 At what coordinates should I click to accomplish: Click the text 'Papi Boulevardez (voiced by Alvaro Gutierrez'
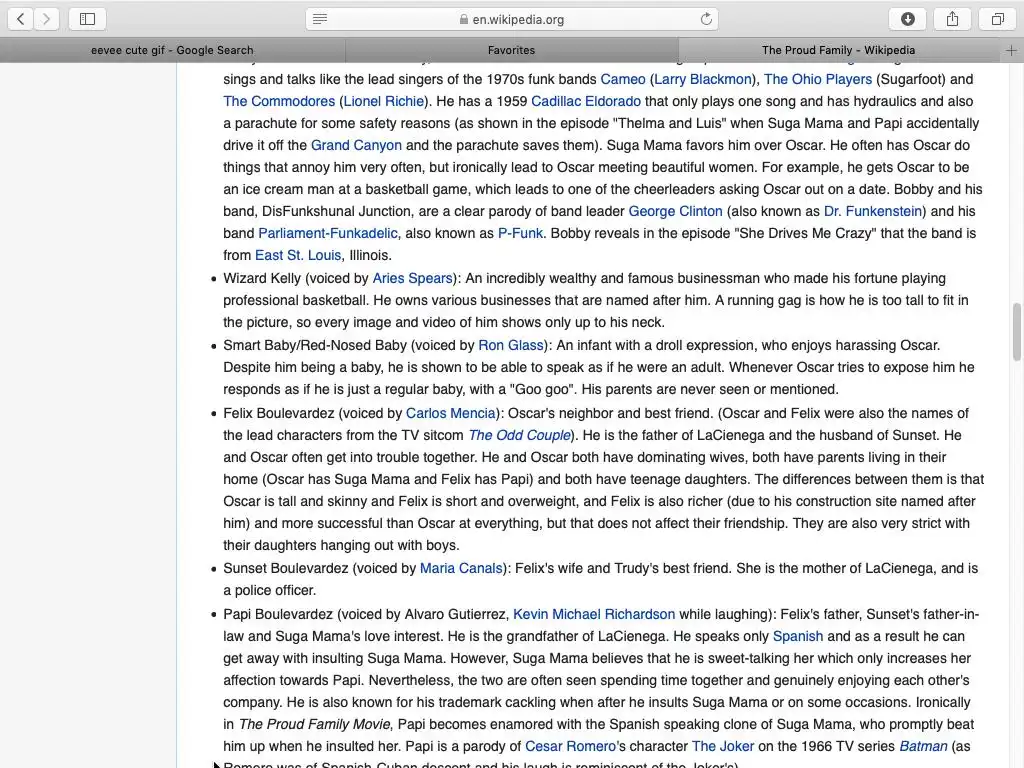[x=366, y=614]
